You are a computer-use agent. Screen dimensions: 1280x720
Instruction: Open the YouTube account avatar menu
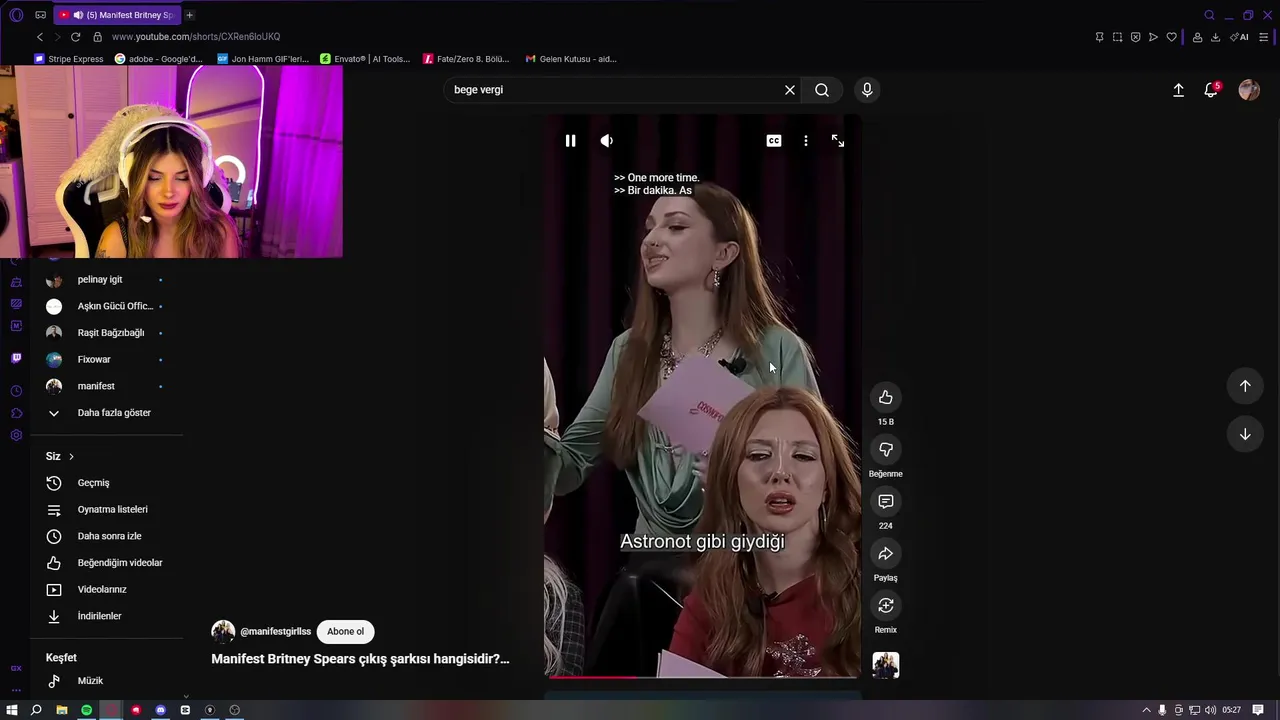click(x=1249, y=90)
